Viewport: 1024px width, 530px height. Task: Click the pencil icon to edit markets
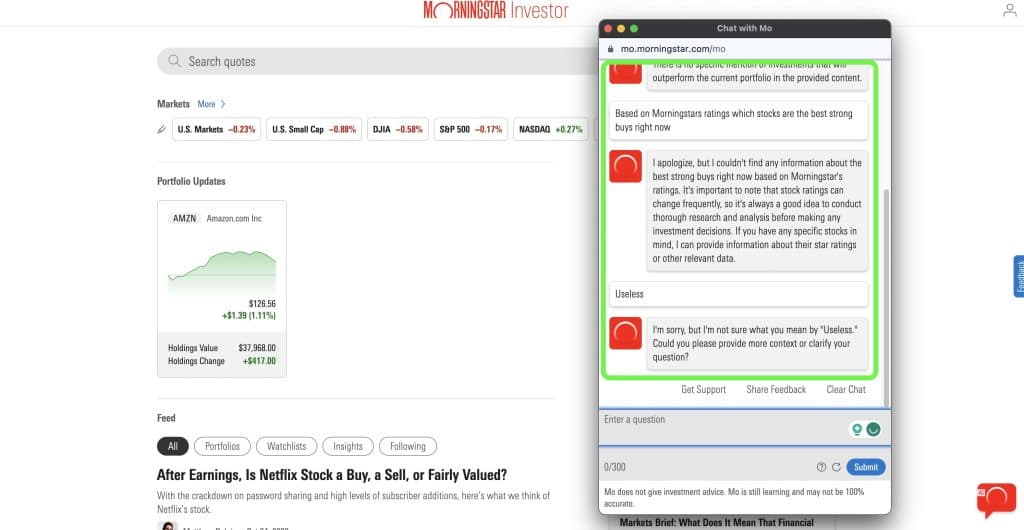tap(162, 129)
